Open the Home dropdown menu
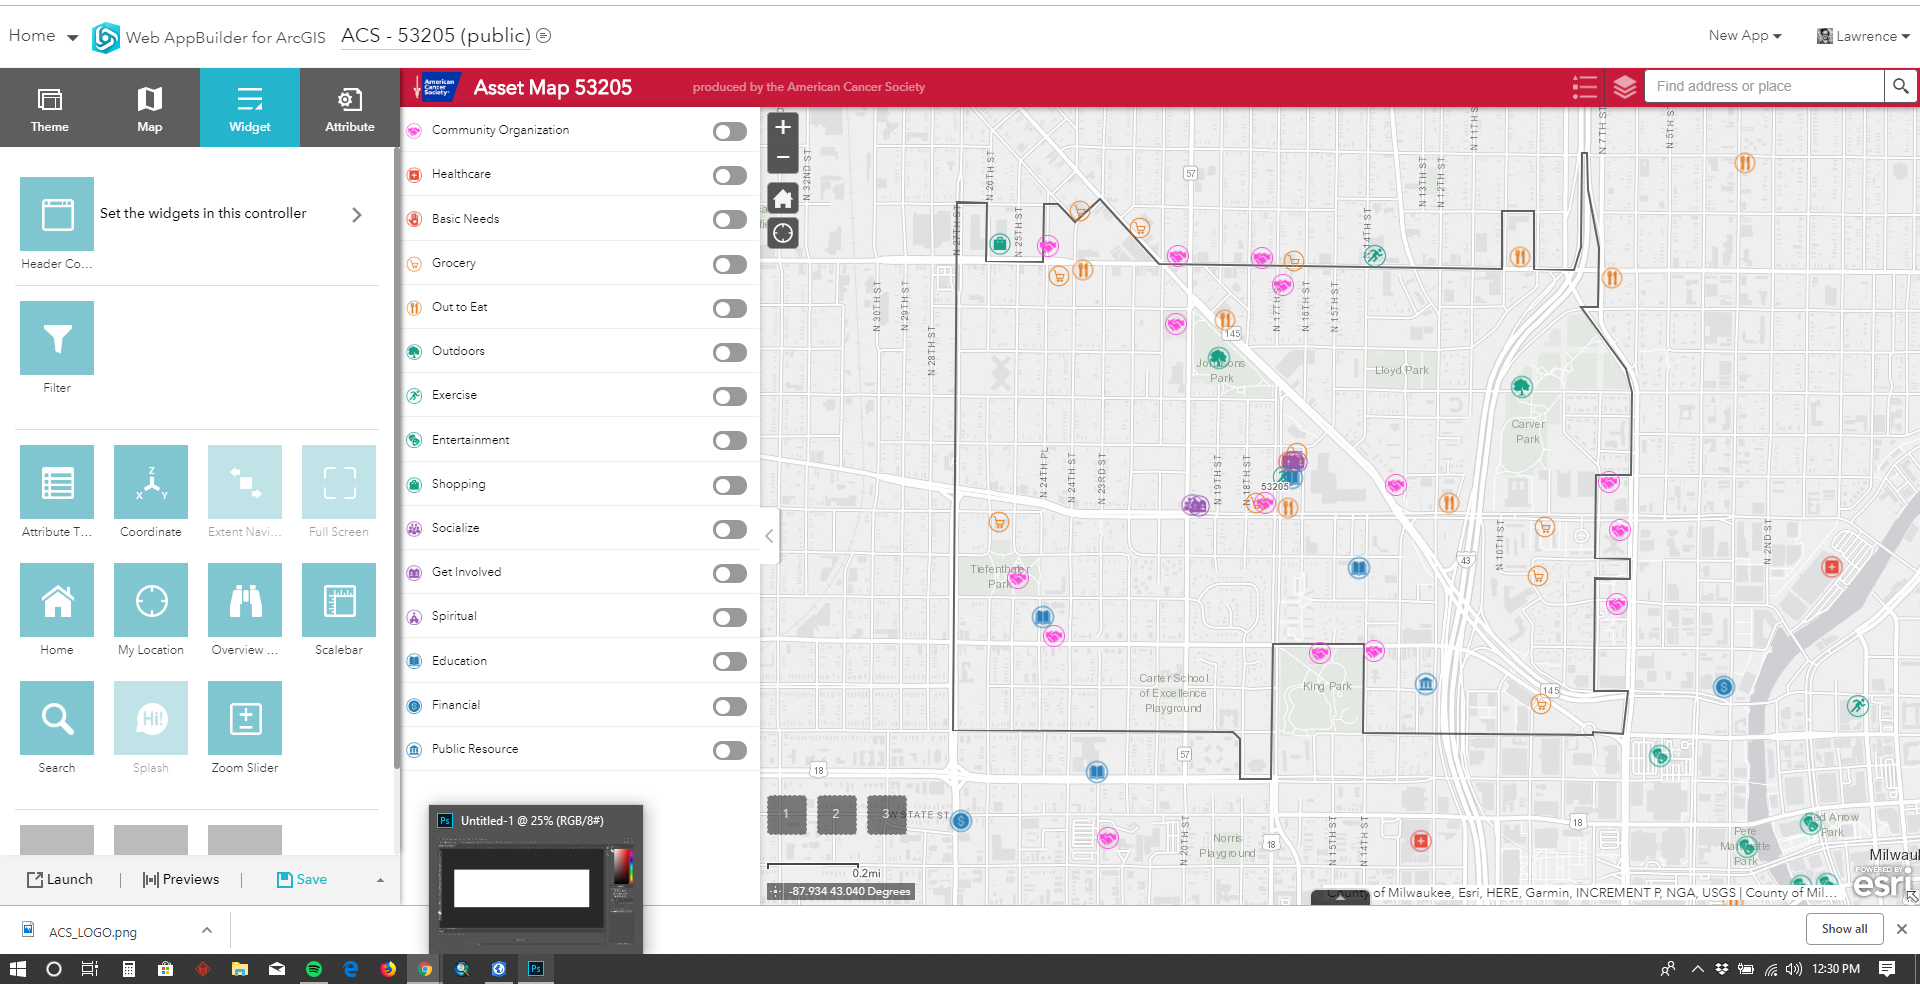 [43, 36]
